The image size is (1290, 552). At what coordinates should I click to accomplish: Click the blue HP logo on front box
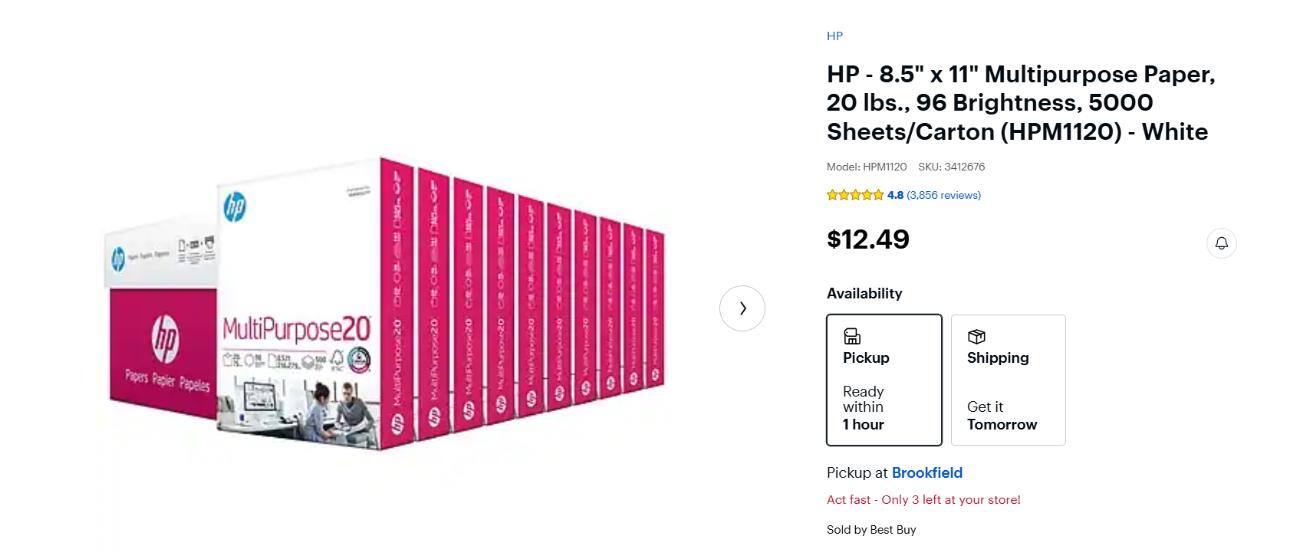(235, 207)
